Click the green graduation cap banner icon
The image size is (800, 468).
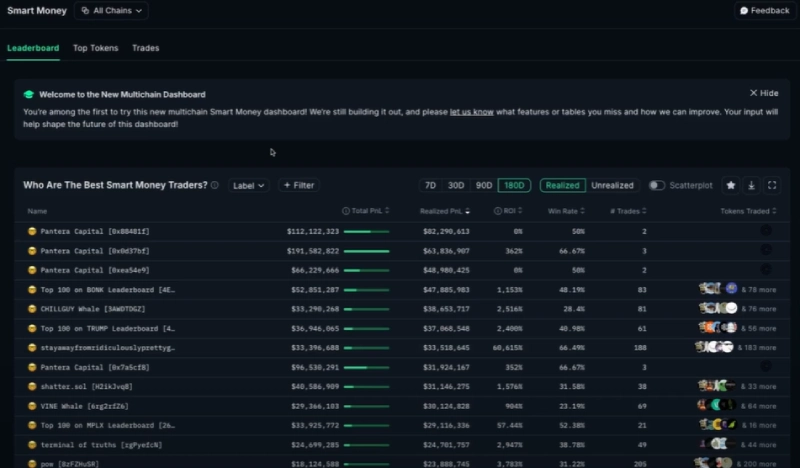point(29,94)
